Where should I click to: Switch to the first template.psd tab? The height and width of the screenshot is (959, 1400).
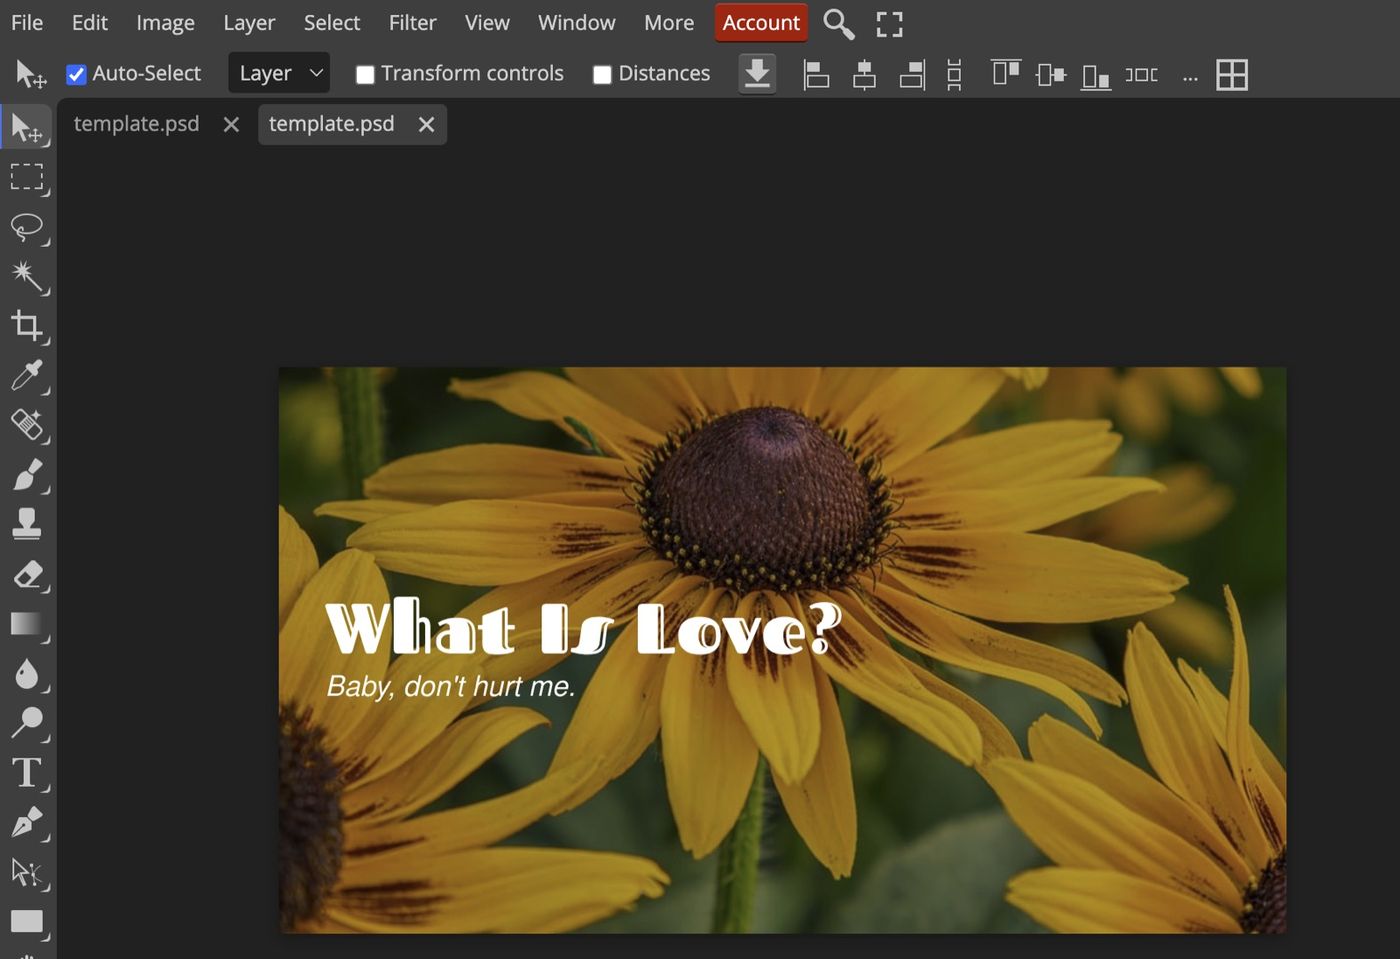(x=136, y=124)
